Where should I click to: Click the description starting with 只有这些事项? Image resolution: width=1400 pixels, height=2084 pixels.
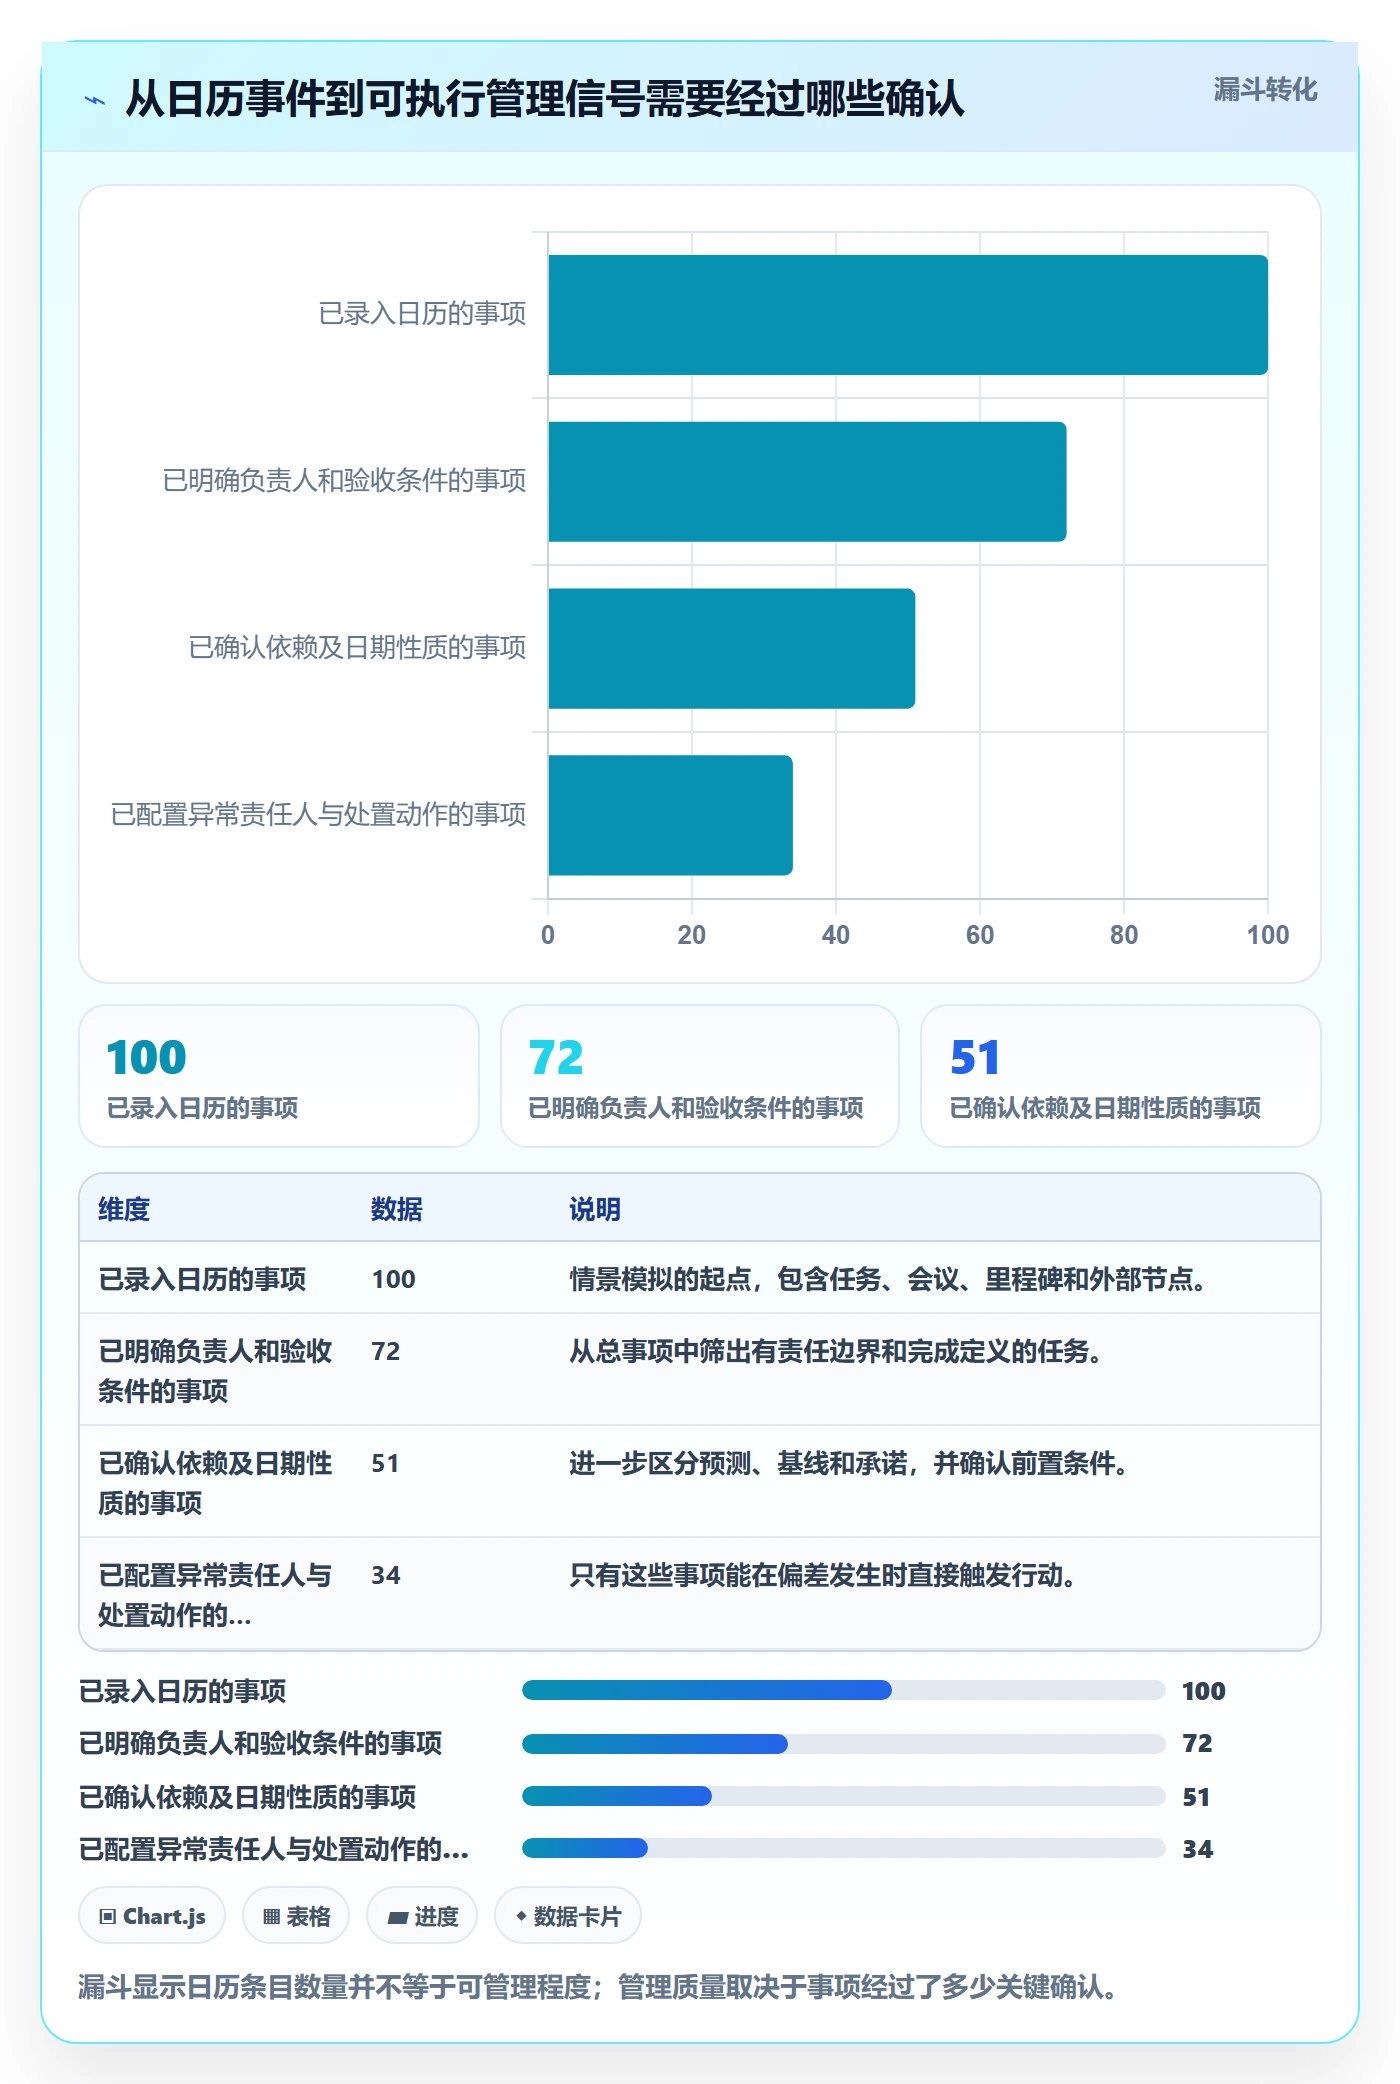[x=823, y=1575]
